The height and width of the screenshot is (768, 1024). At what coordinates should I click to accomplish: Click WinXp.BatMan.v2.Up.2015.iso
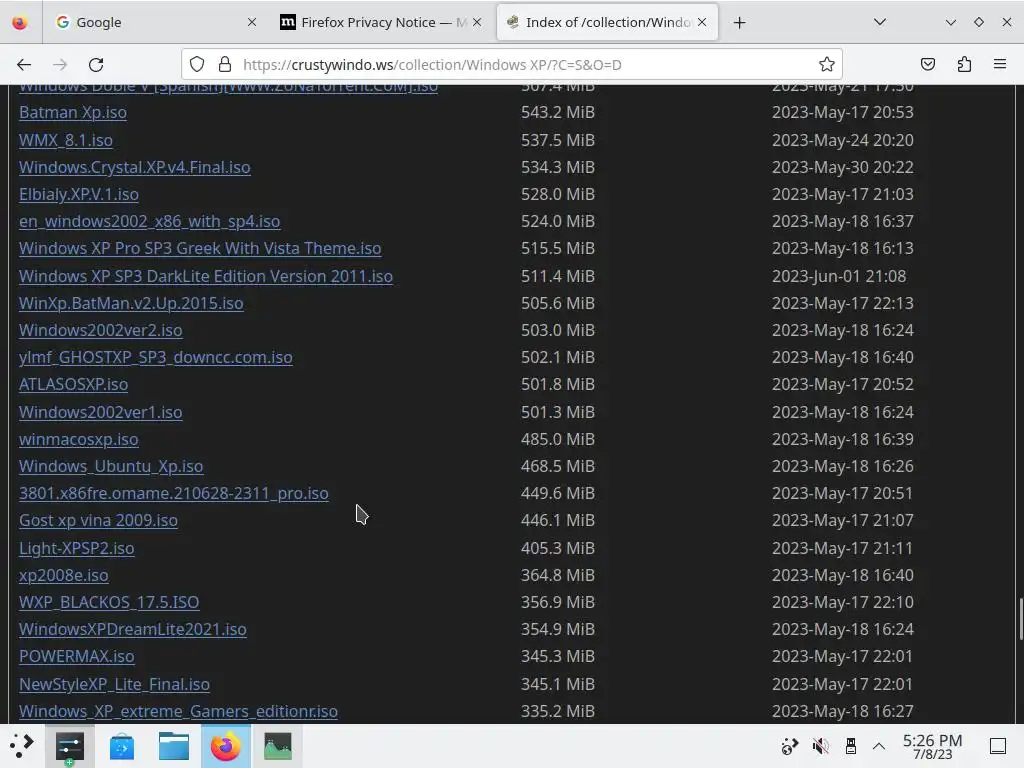131,304
